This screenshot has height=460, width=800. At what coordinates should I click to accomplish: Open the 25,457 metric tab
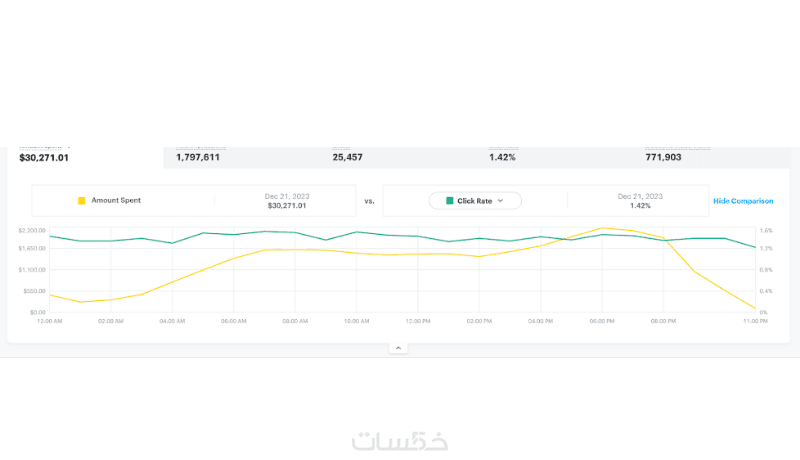pos(348,157)
